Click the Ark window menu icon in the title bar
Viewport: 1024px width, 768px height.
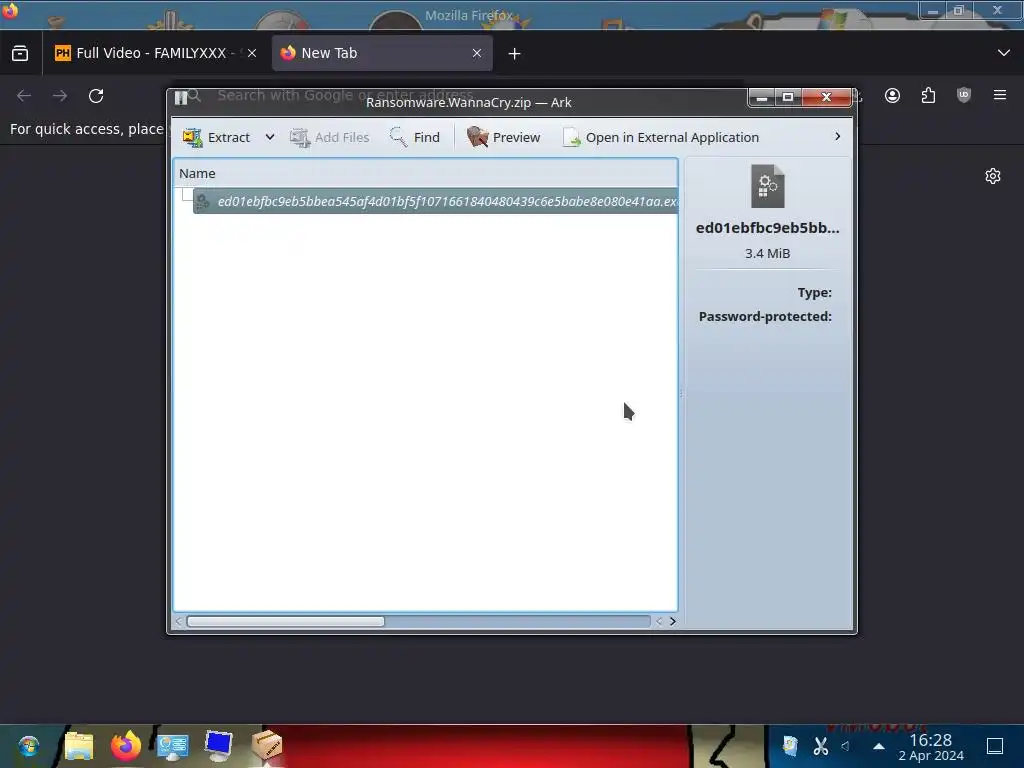pyautogui.click(x=181, y=98)
